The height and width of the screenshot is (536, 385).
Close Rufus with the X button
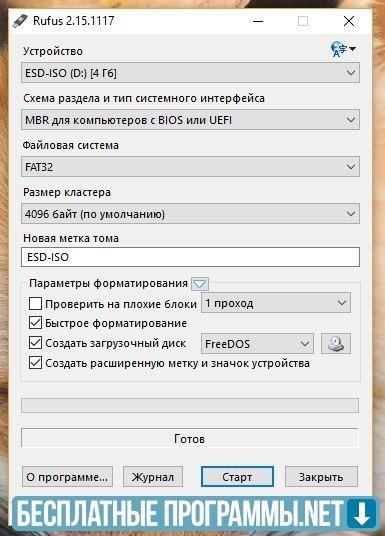349,21
